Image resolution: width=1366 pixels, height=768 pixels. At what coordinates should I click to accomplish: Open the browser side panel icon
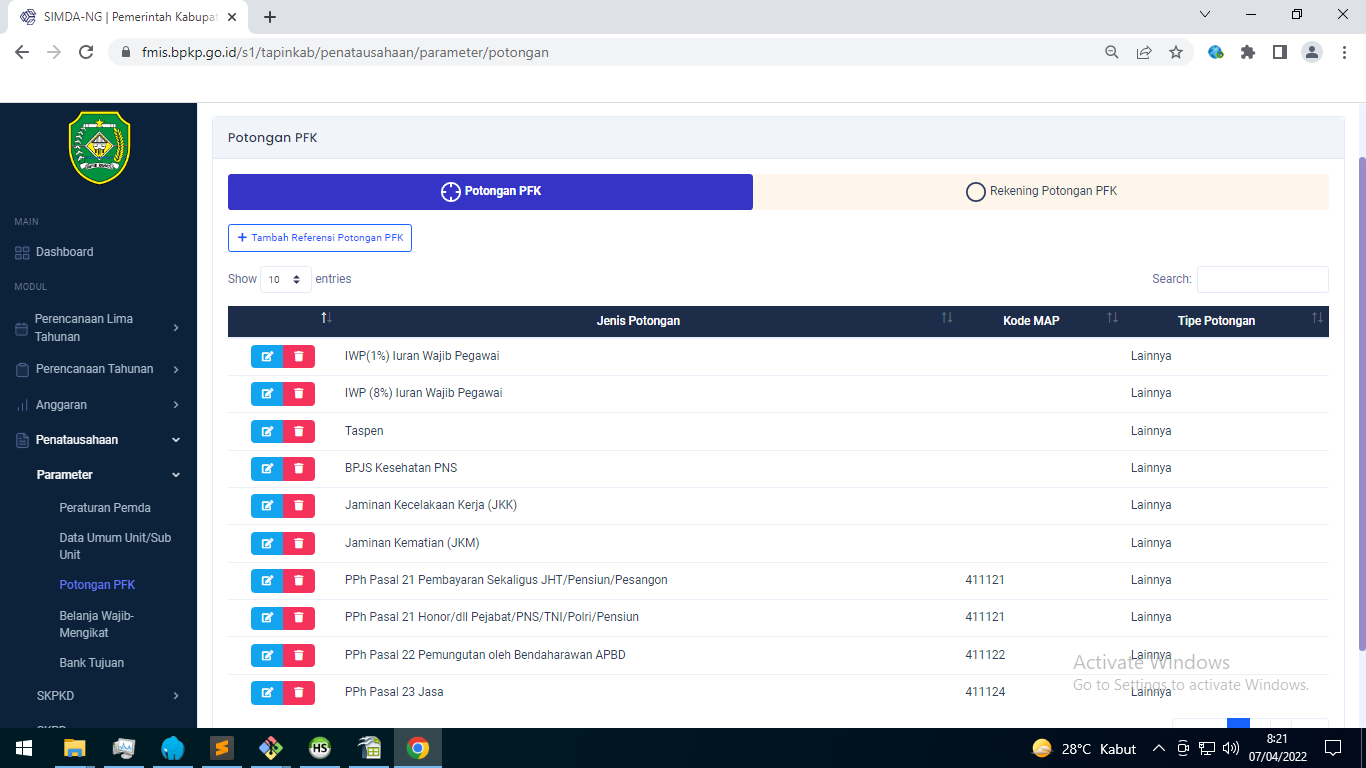(1280, 52)
